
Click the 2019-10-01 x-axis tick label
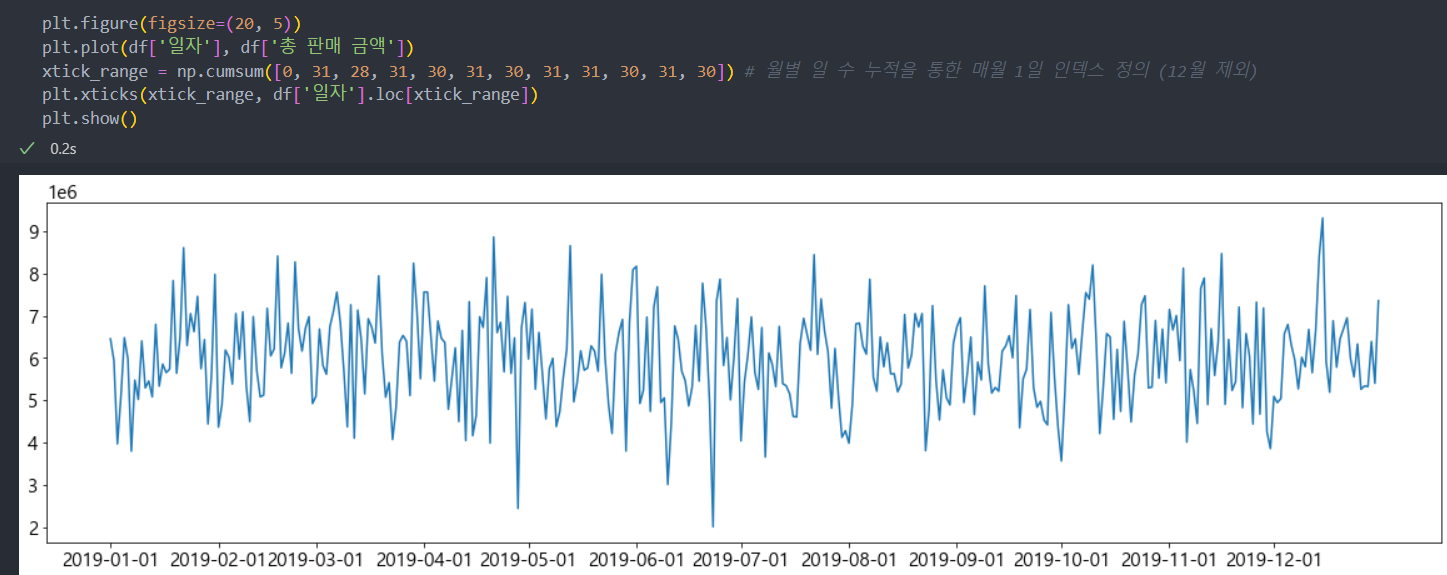tap(1063, 559)
